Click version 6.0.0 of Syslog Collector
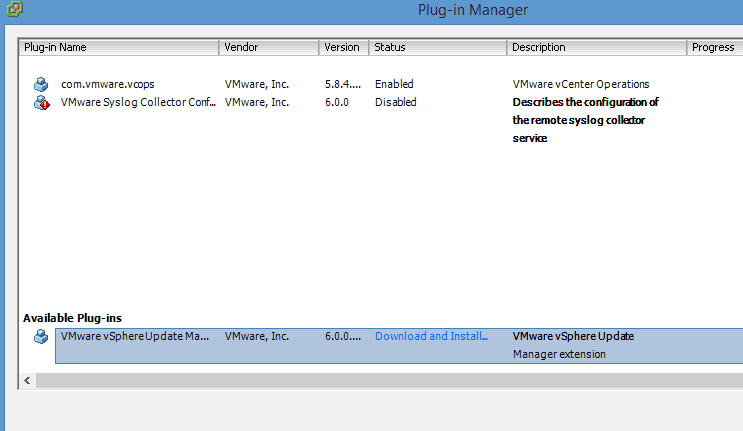 click(x=336, y=102)
